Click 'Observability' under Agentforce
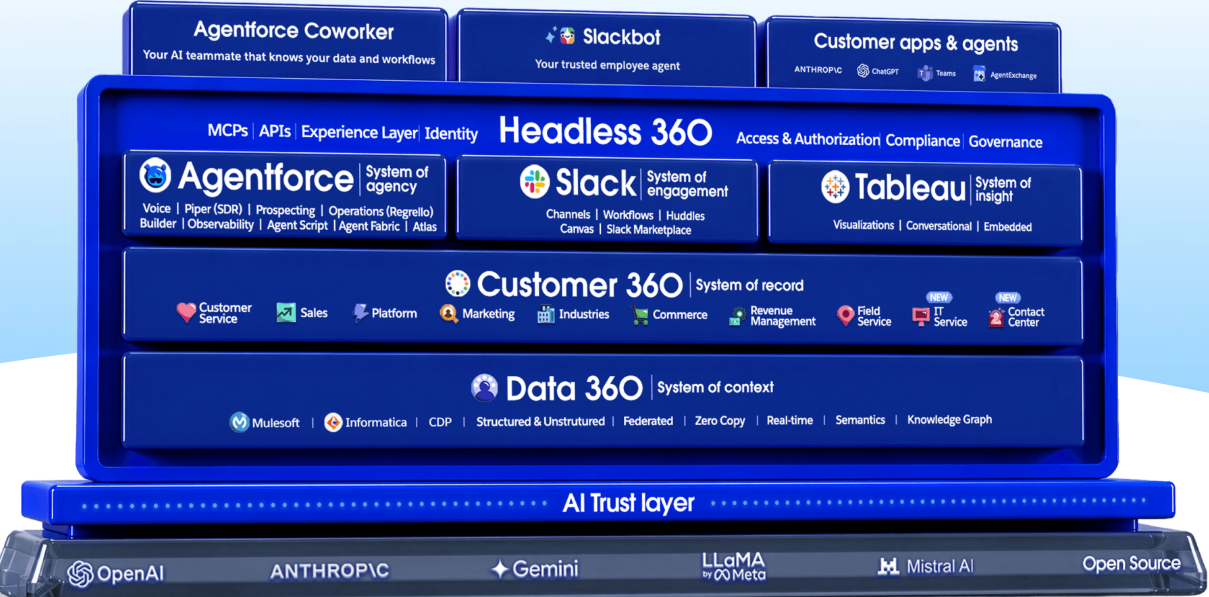The height and width of the screenshot is (597, 1209). point(222,225)
